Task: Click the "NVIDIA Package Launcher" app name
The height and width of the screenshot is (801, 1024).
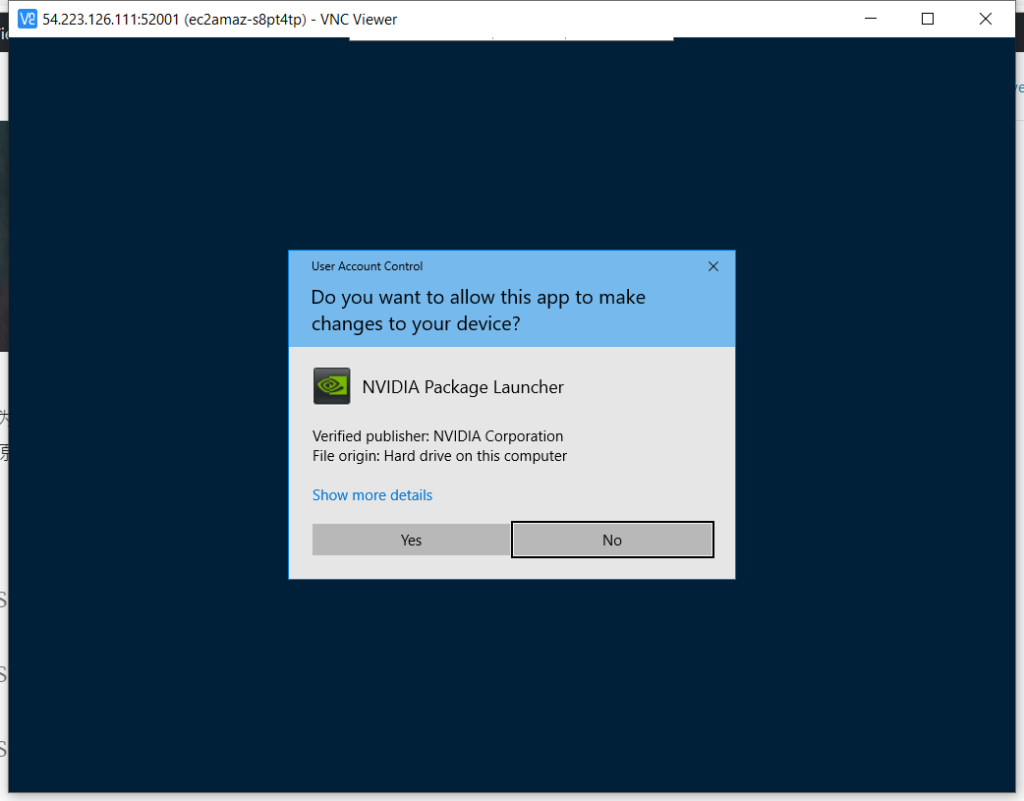Action: [x=462, y=387]
